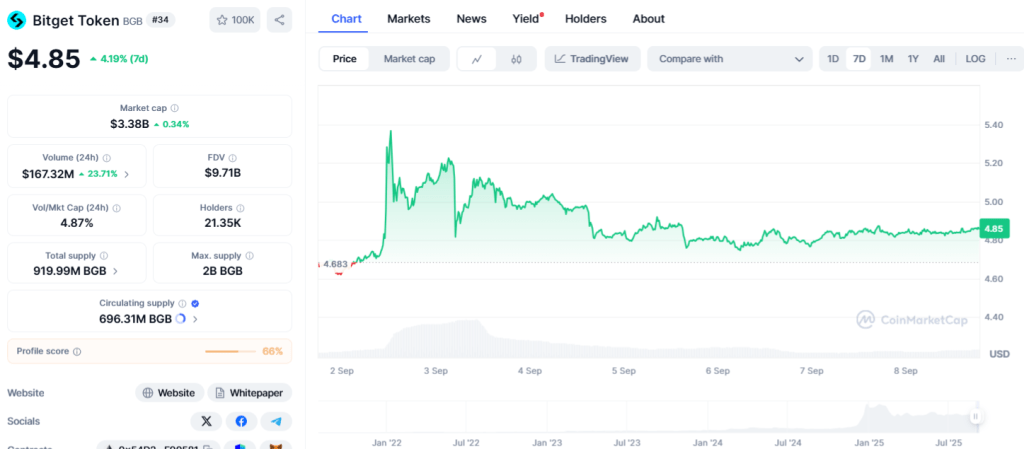
Task: Click the verified badge next to Circulating supply
Action: 195,303
